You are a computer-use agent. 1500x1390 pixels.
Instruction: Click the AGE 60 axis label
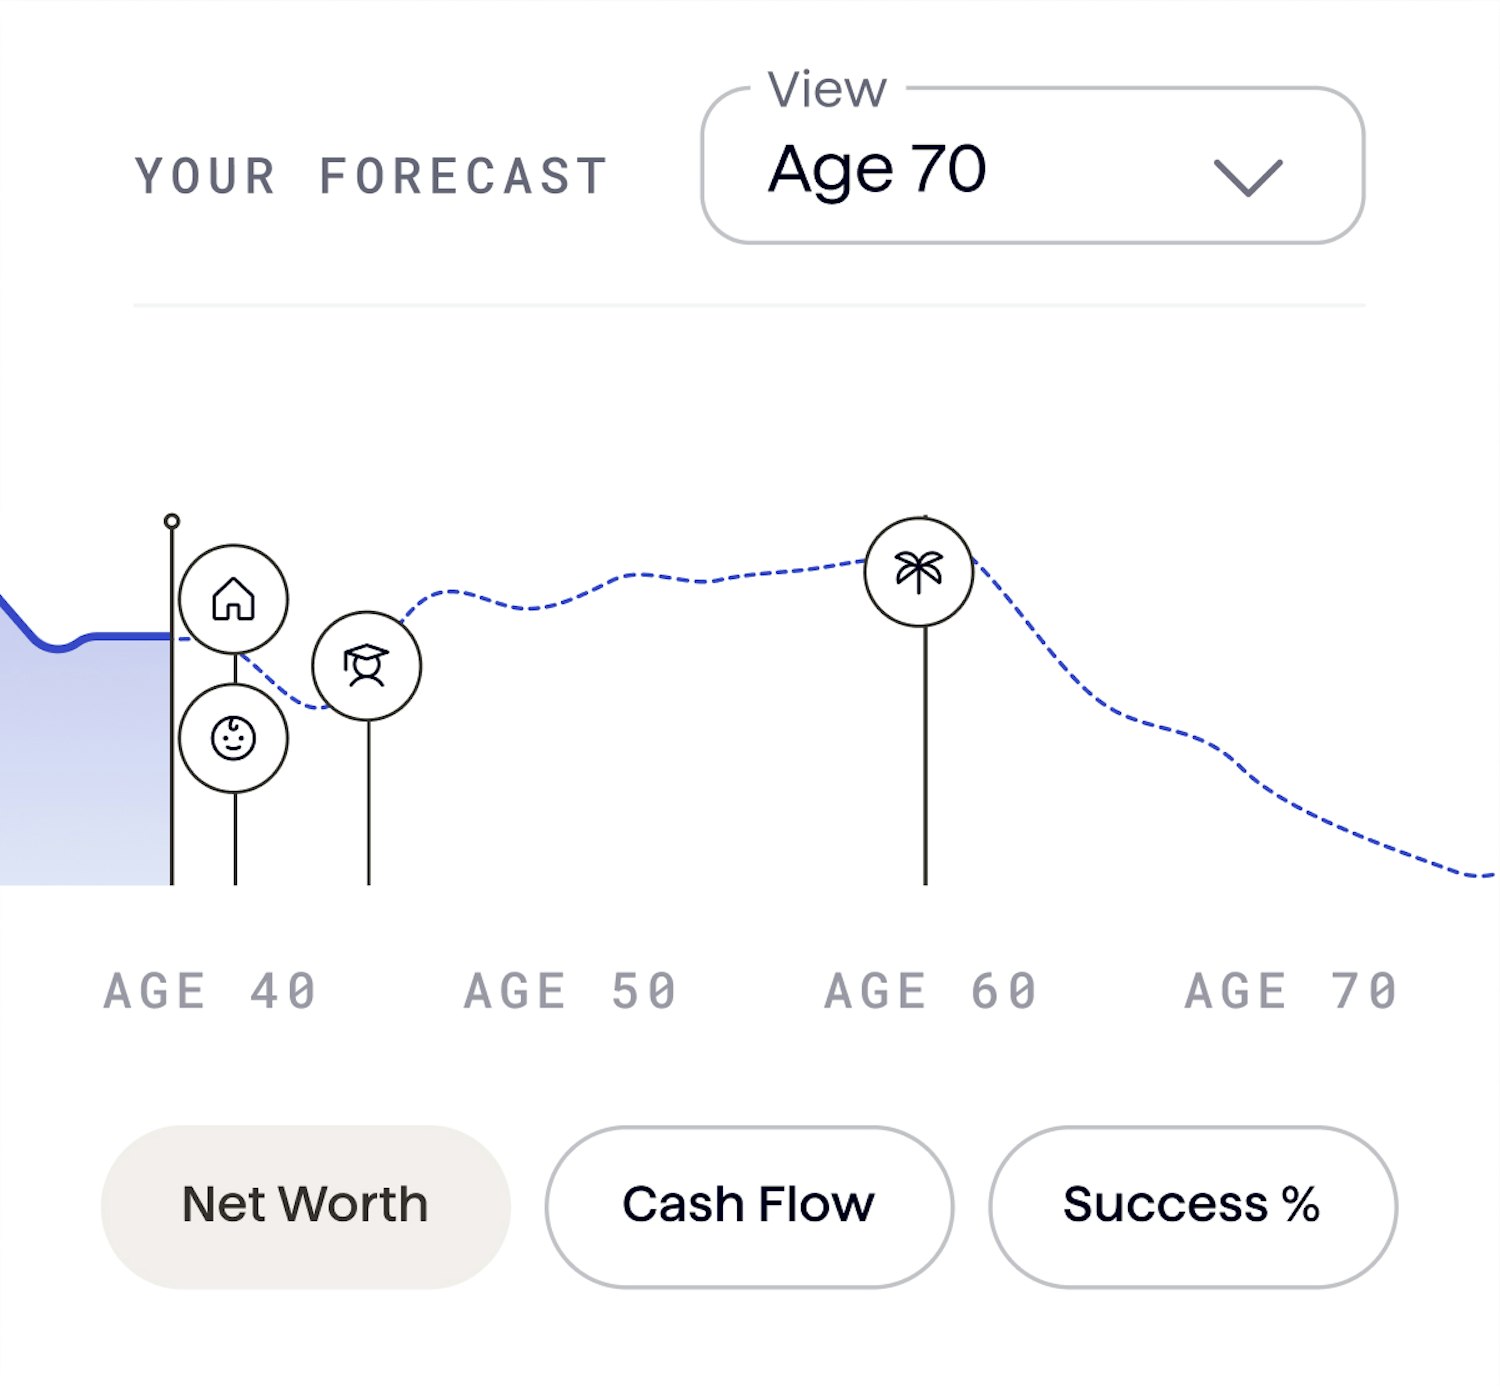[931, 991]
